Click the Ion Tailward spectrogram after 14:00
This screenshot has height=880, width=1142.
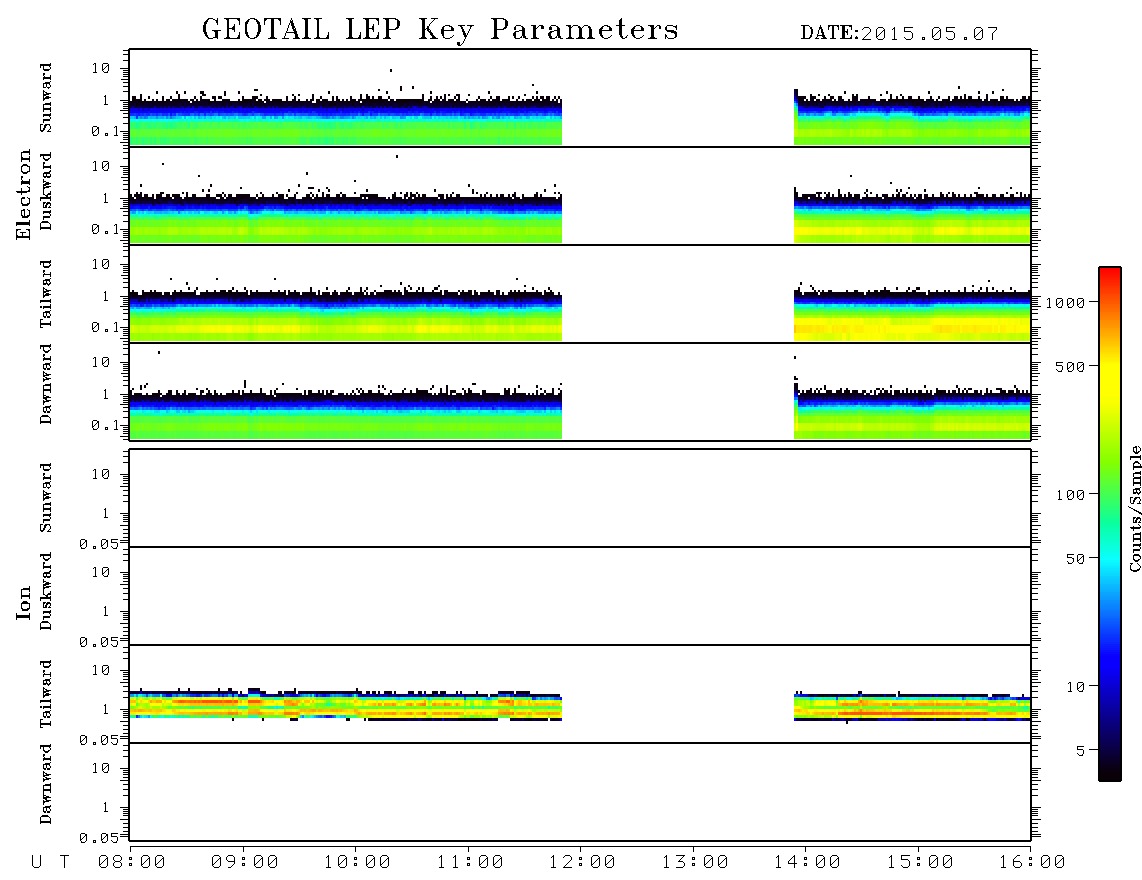pyautogui.click(x=912, y=707)
